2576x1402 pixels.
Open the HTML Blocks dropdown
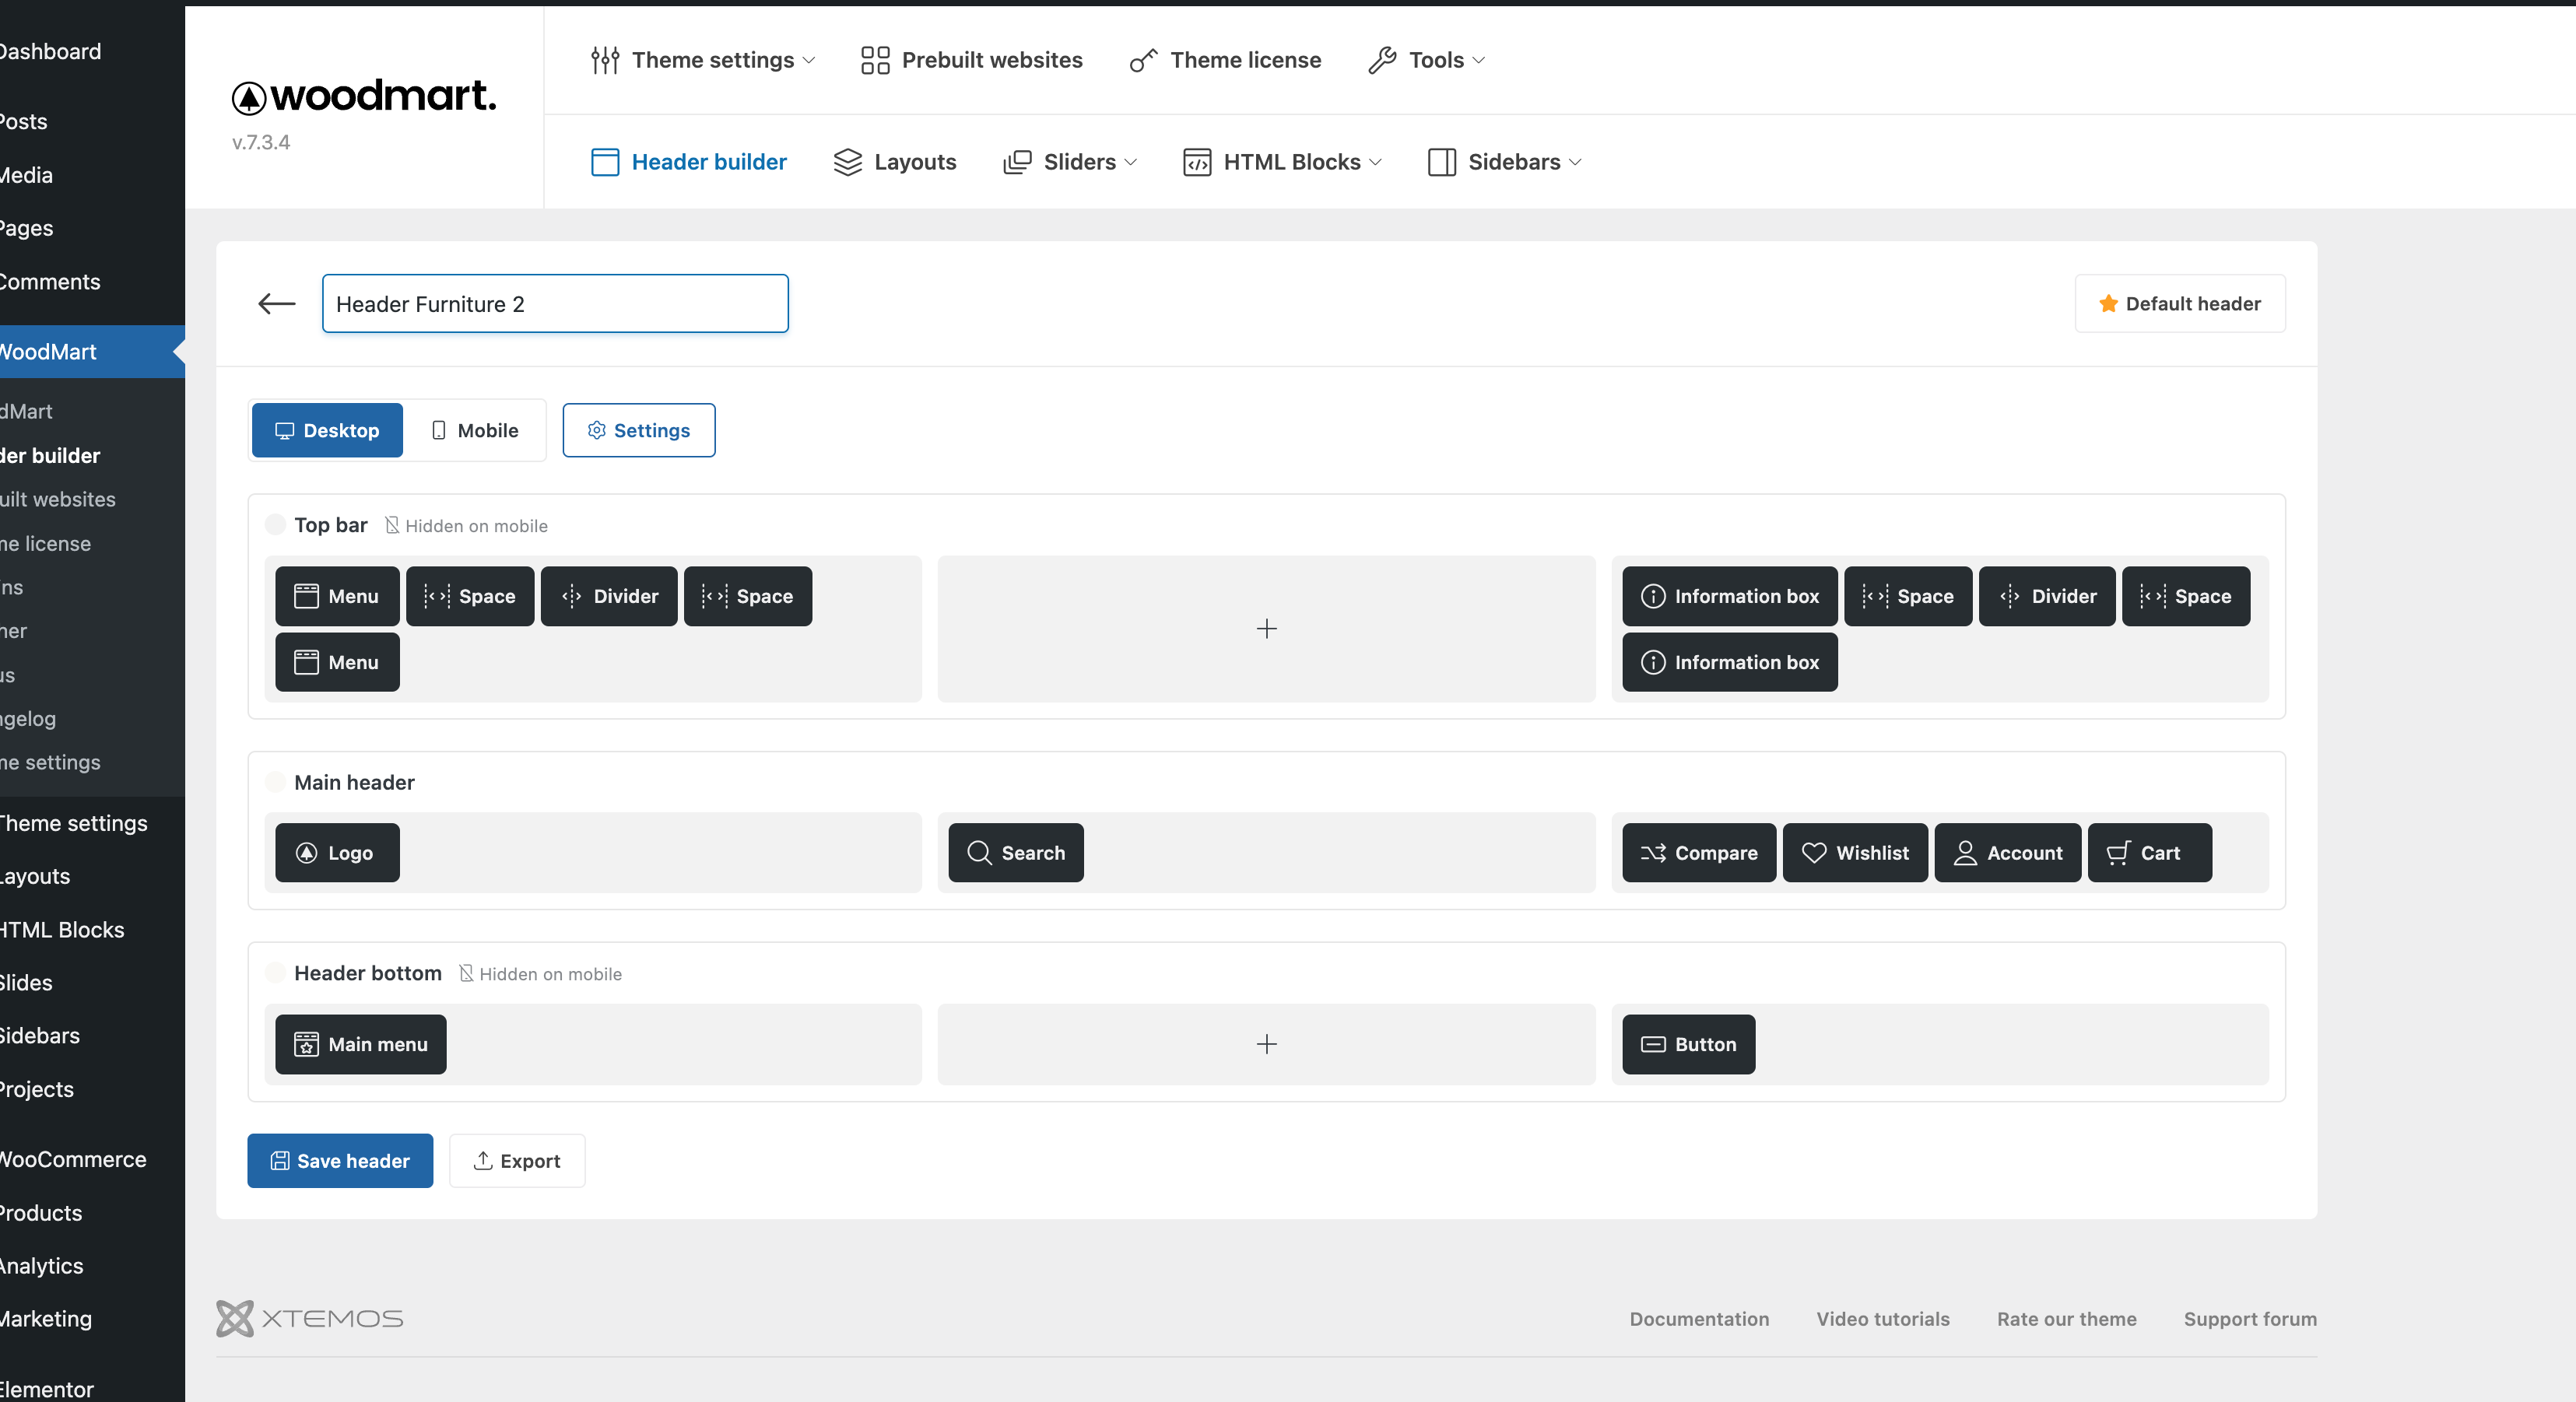(1282, 162)
